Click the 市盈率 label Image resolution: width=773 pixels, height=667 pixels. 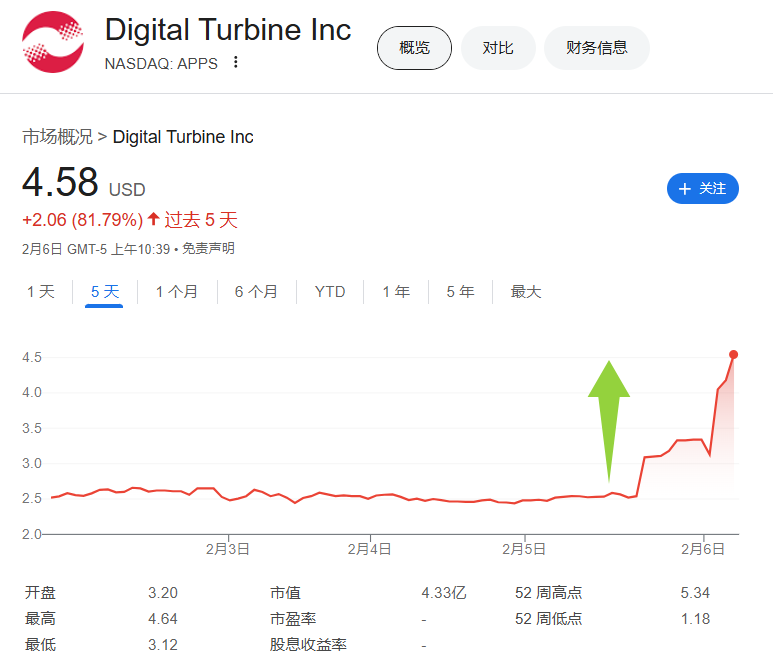click(x=293, y=618)
